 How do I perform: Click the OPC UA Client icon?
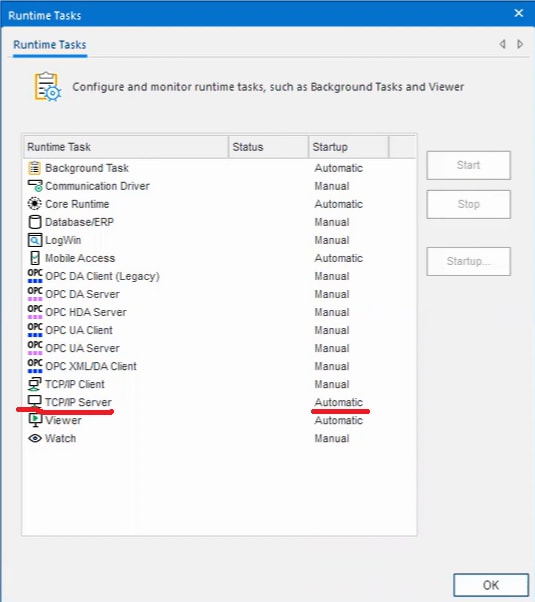(35, 330)
